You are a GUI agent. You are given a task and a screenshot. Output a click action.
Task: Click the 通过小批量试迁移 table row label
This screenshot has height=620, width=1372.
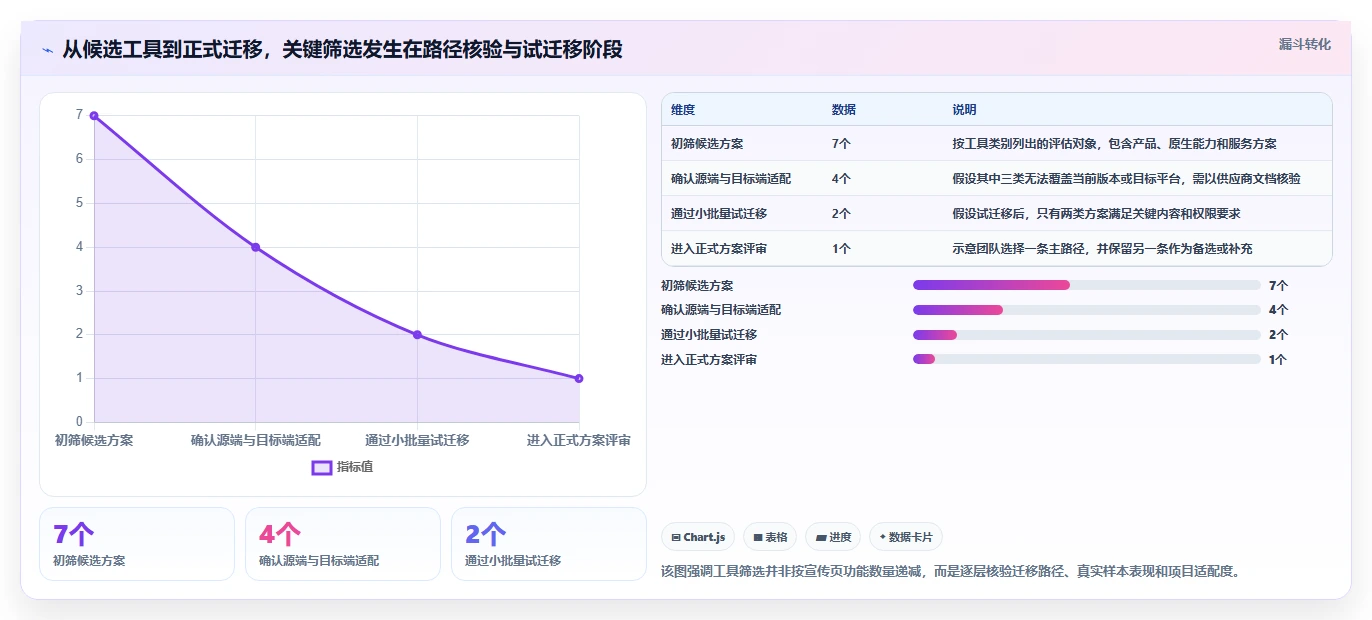pos(719,214)
